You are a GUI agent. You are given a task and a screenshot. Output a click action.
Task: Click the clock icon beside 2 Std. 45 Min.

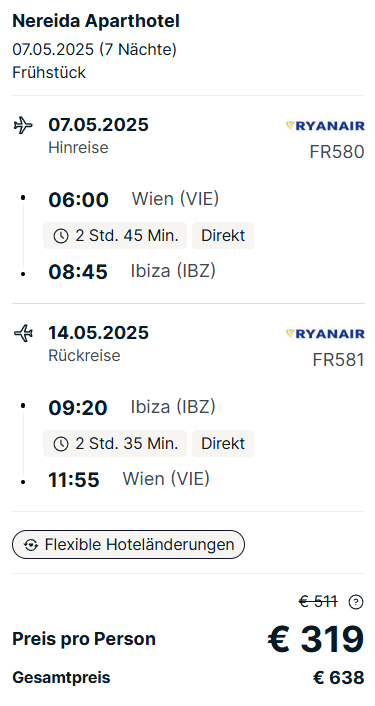(x=61, y=236)
